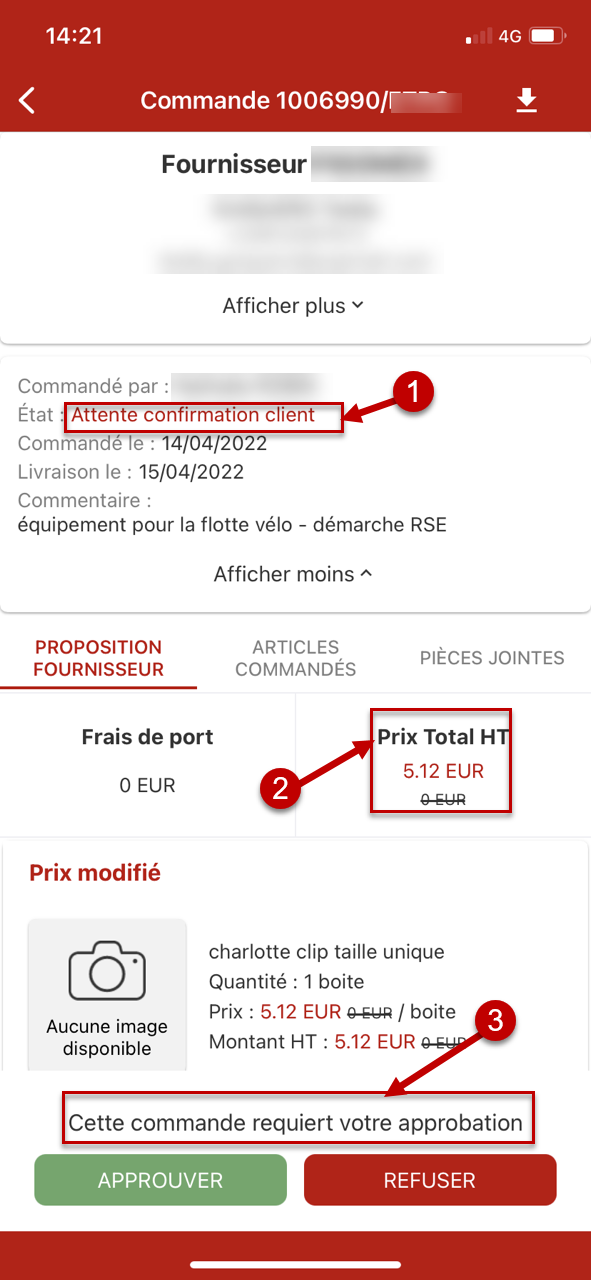Tap the Frais de port cell
Viewport: 591px width, 1280px height.
(148, 762)
